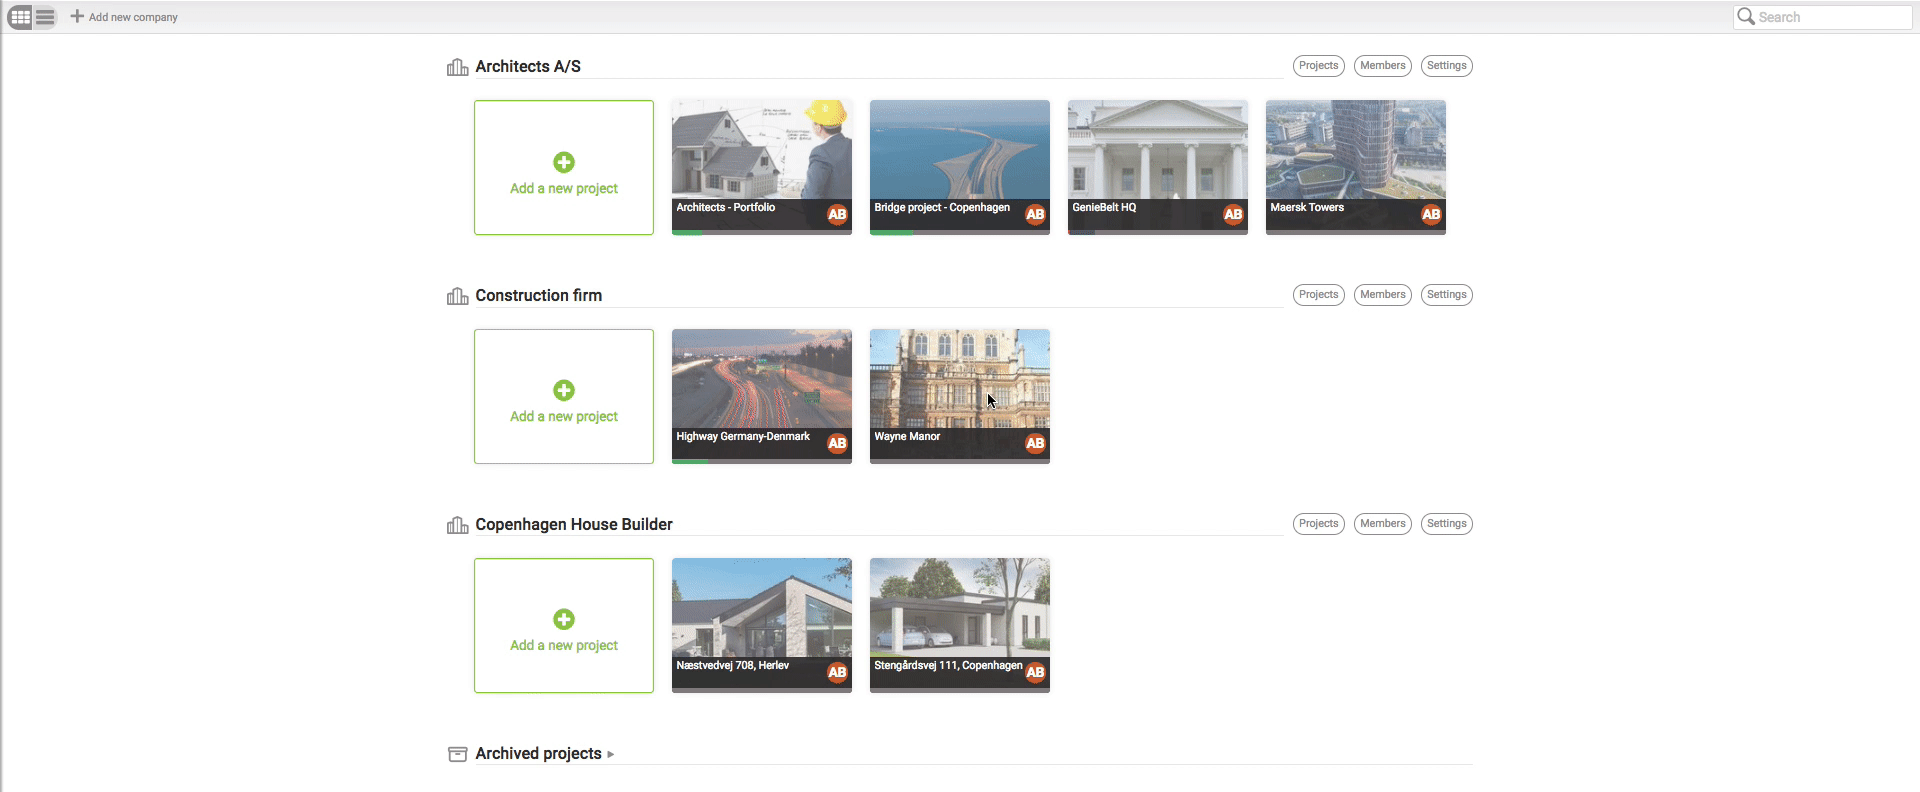The image size is (1920, 792).
Task: Click AB avatar on GenieBelt HQ
Action: click(1233, 214)
